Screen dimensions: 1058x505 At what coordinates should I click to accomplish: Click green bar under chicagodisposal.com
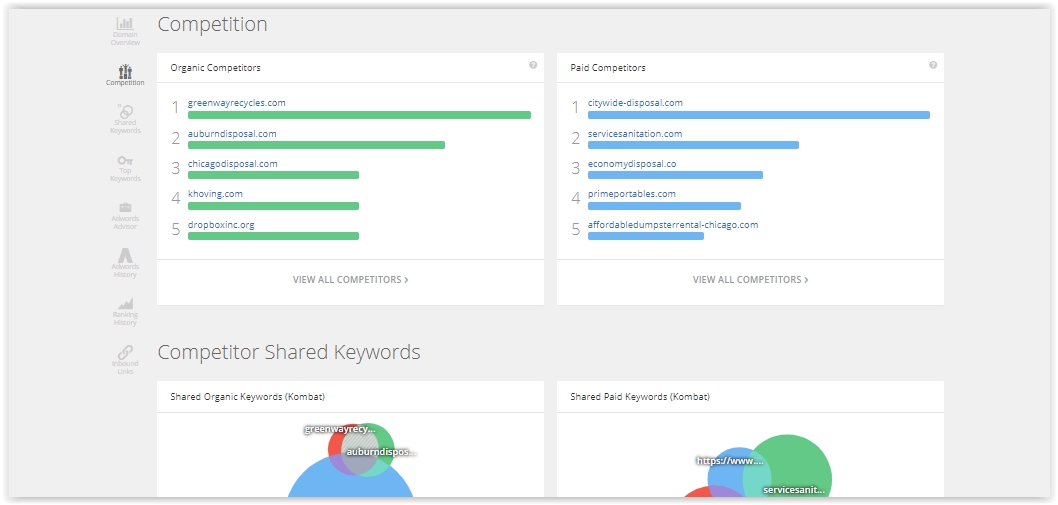[x=273, y=175]
